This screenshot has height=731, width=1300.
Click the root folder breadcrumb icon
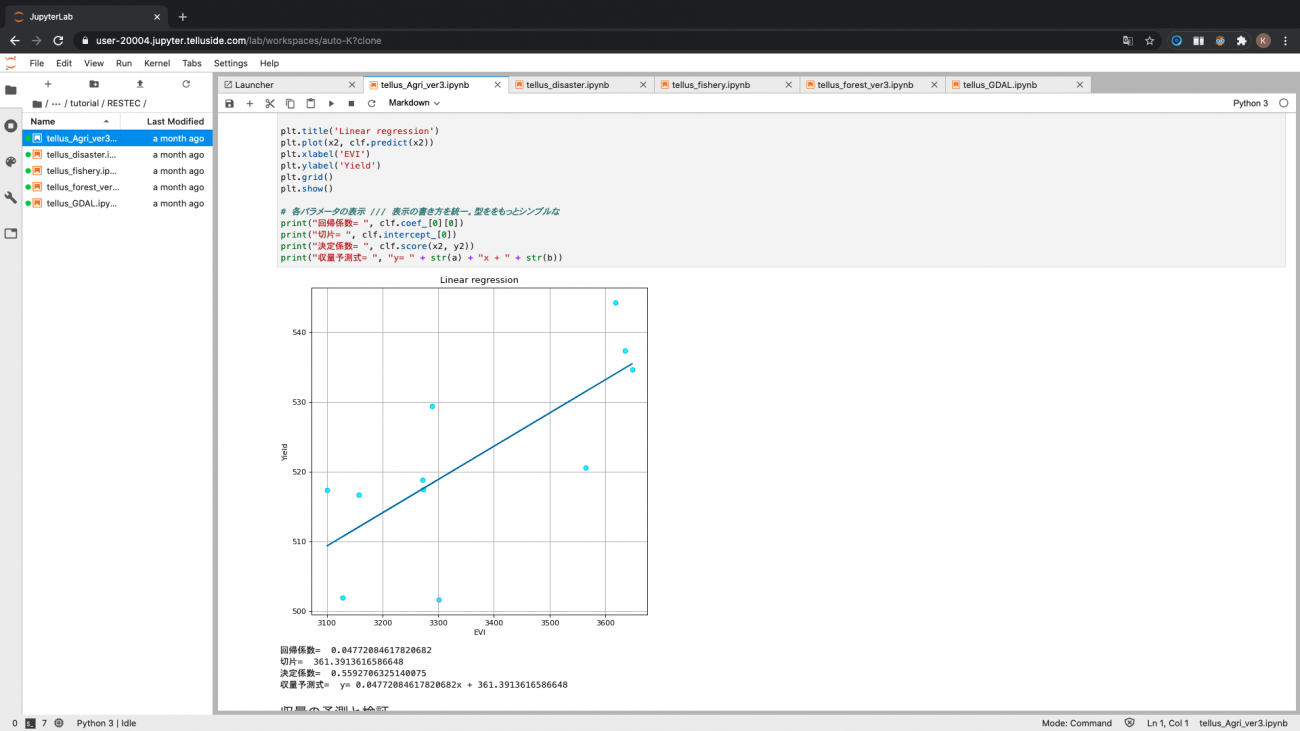[37, 103]
